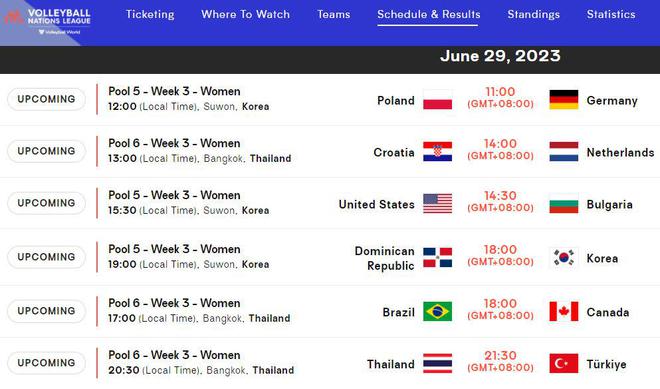Click the Poland flag icon
Viewport: 660px width, 389px height.
point(437,100)
